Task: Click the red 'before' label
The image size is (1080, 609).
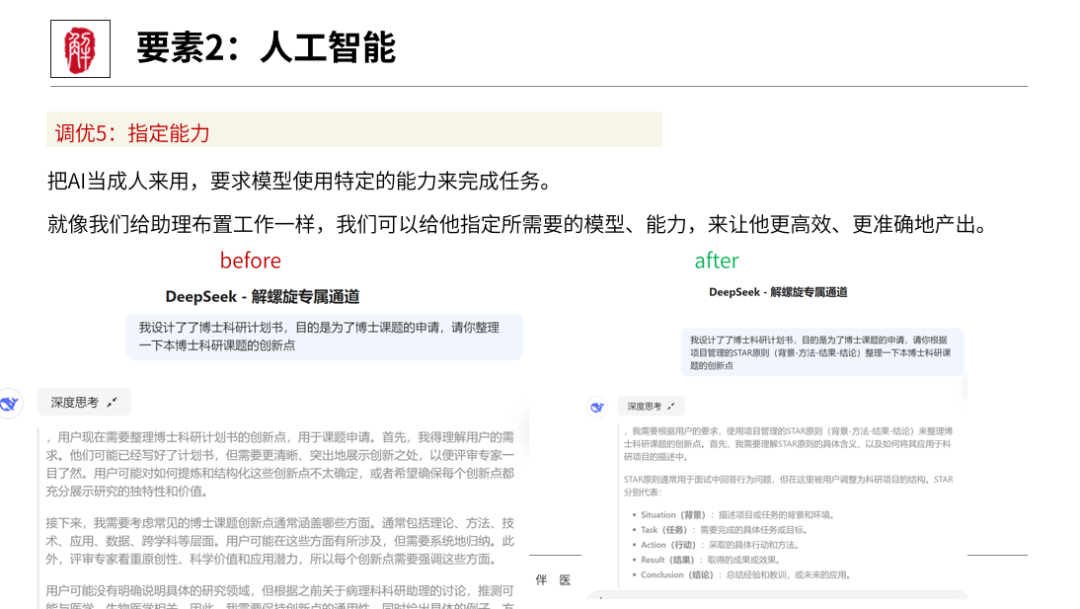Action: click(x=251, y=260)
